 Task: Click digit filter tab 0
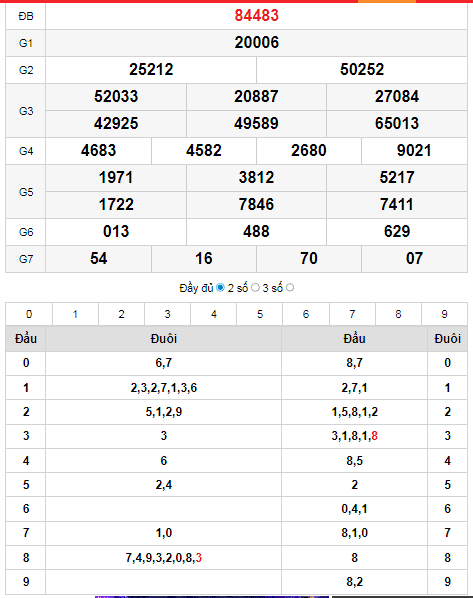pos(29,314)
